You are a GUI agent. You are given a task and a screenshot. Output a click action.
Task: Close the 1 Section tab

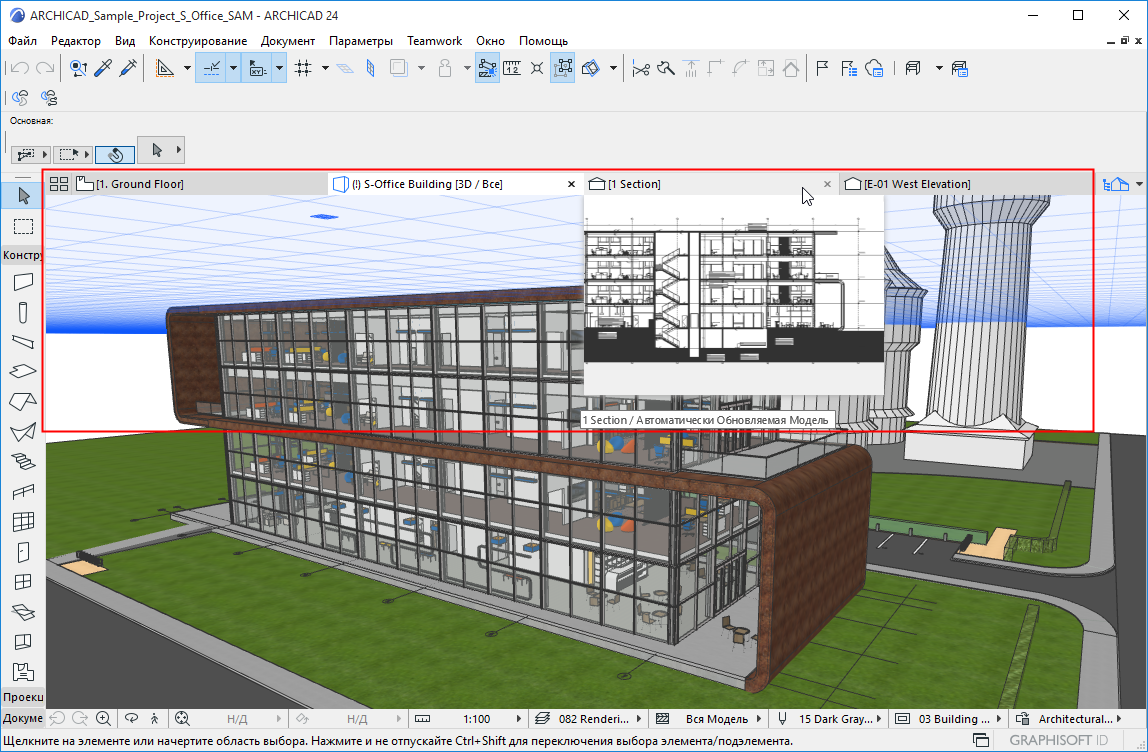pos(827,184)
